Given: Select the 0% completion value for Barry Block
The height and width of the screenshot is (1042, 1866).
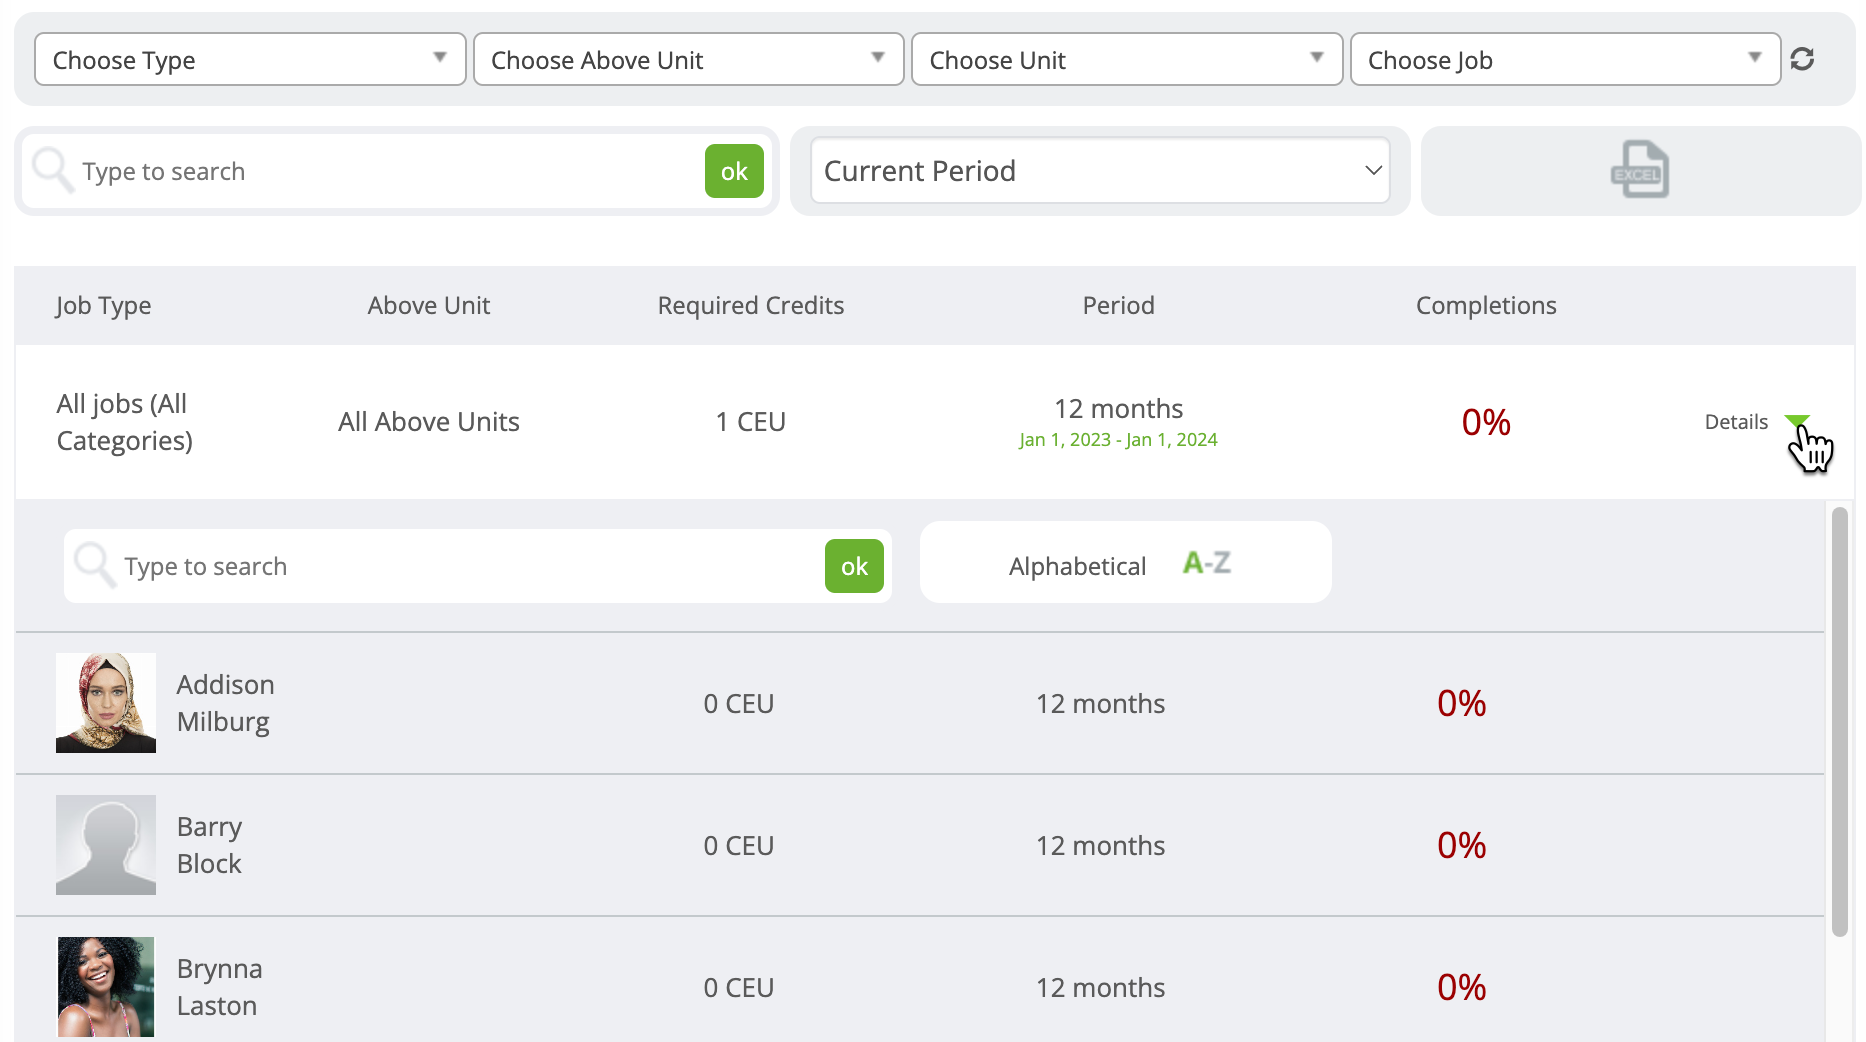Looking at the screenshot, I should [1461, 845].
